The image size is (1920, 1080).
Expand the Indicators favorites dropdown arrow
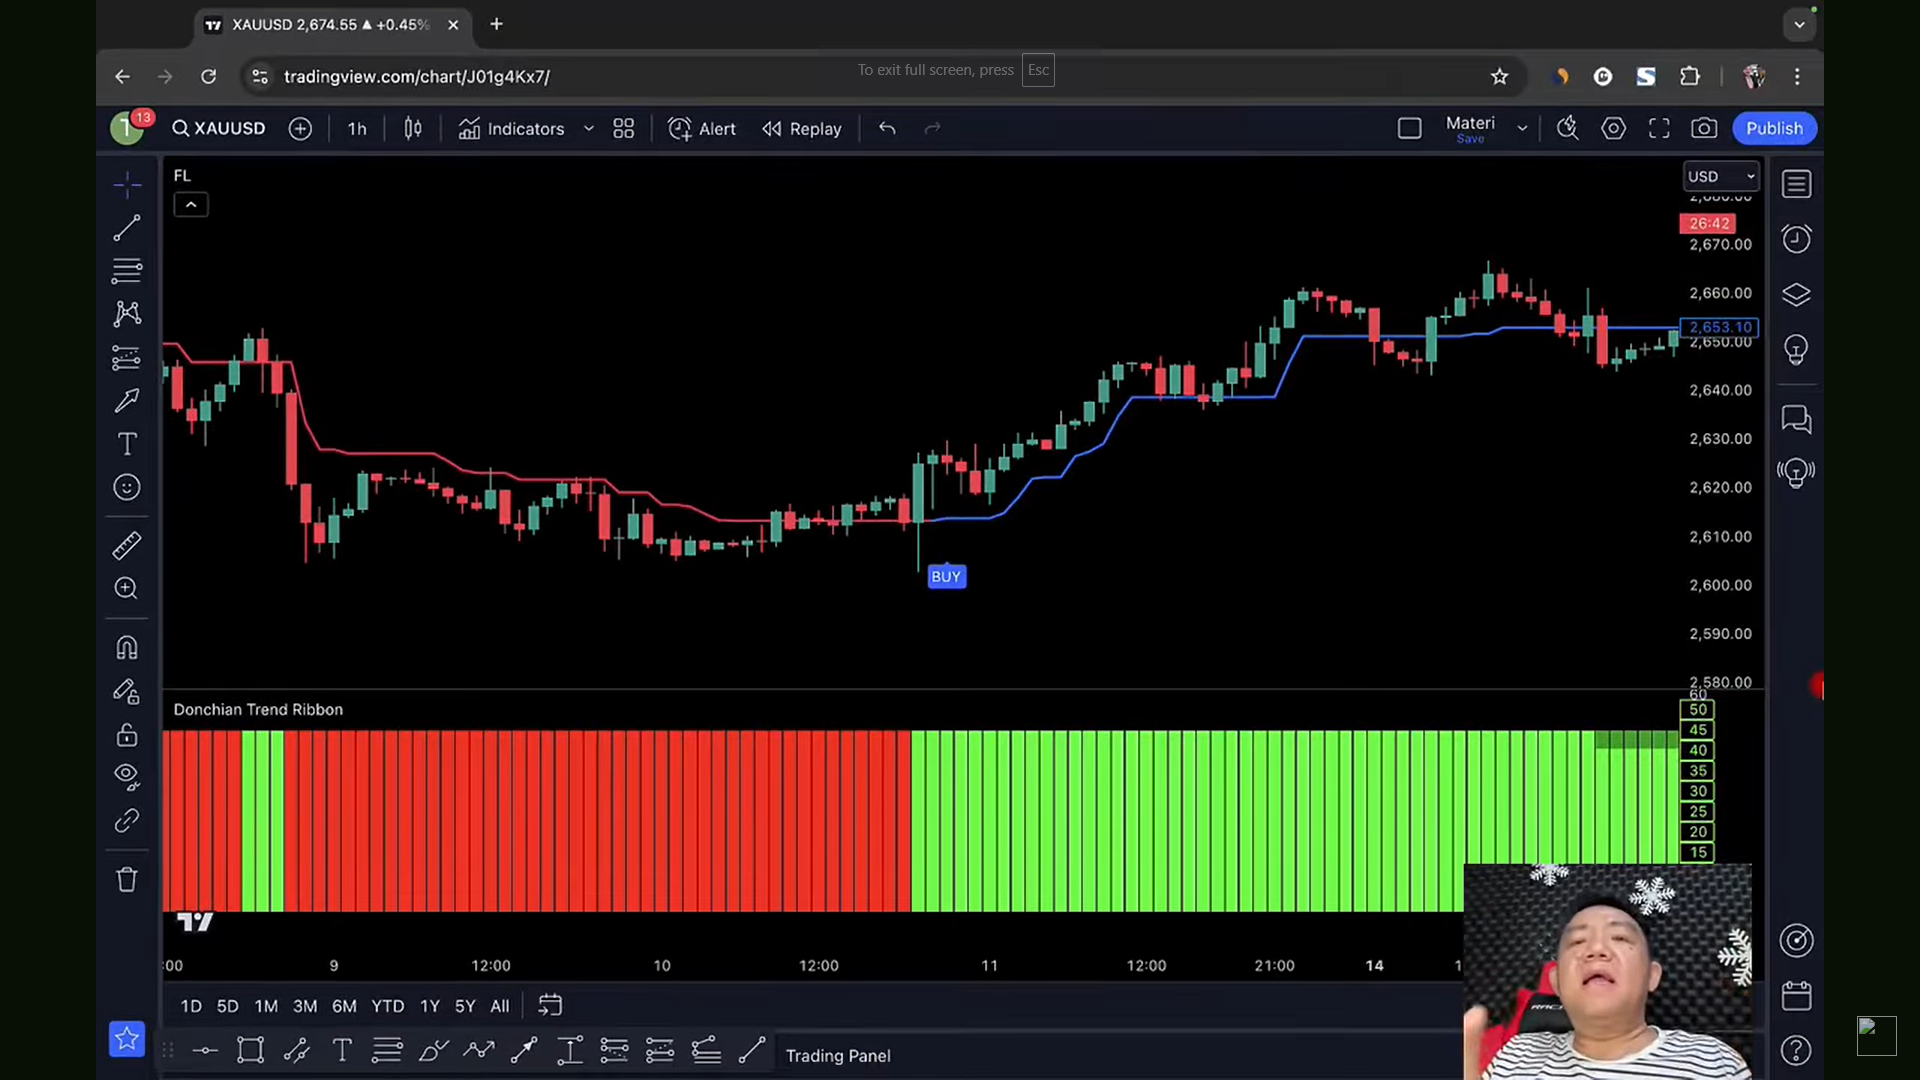[589, 129]
